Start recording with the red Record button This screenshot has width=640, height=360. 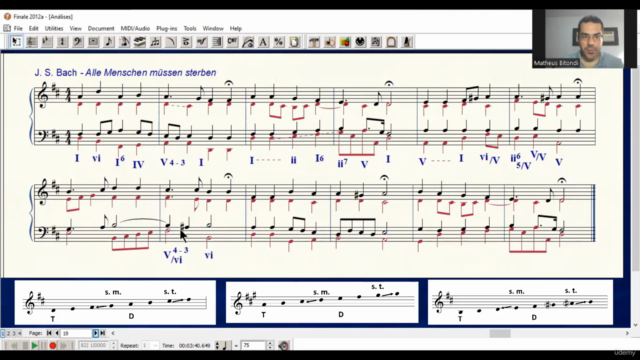tap(53, 346)
